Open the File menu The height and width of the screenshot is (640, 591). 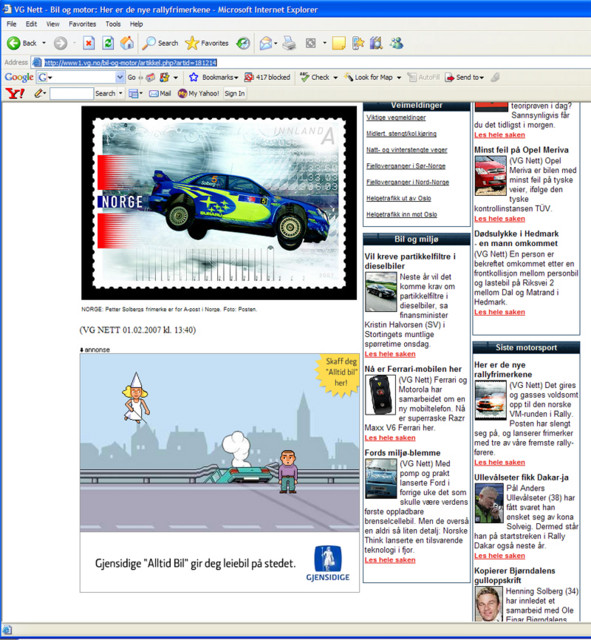[11, 24]
